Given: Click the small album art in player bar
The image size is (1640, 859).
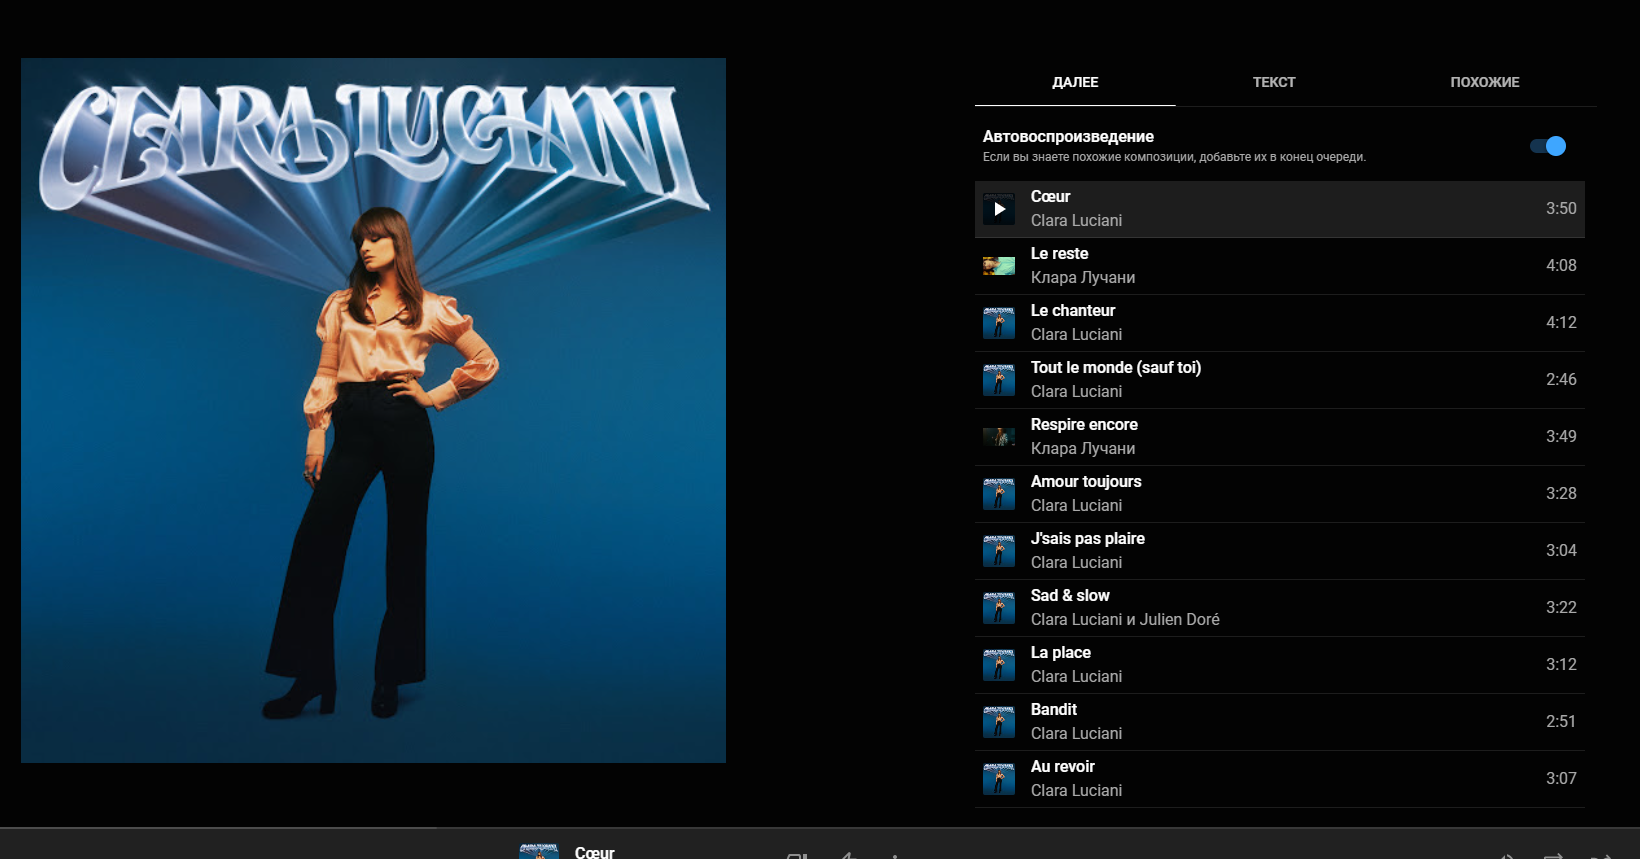Looking at the screenshot, I should [539, 852].
